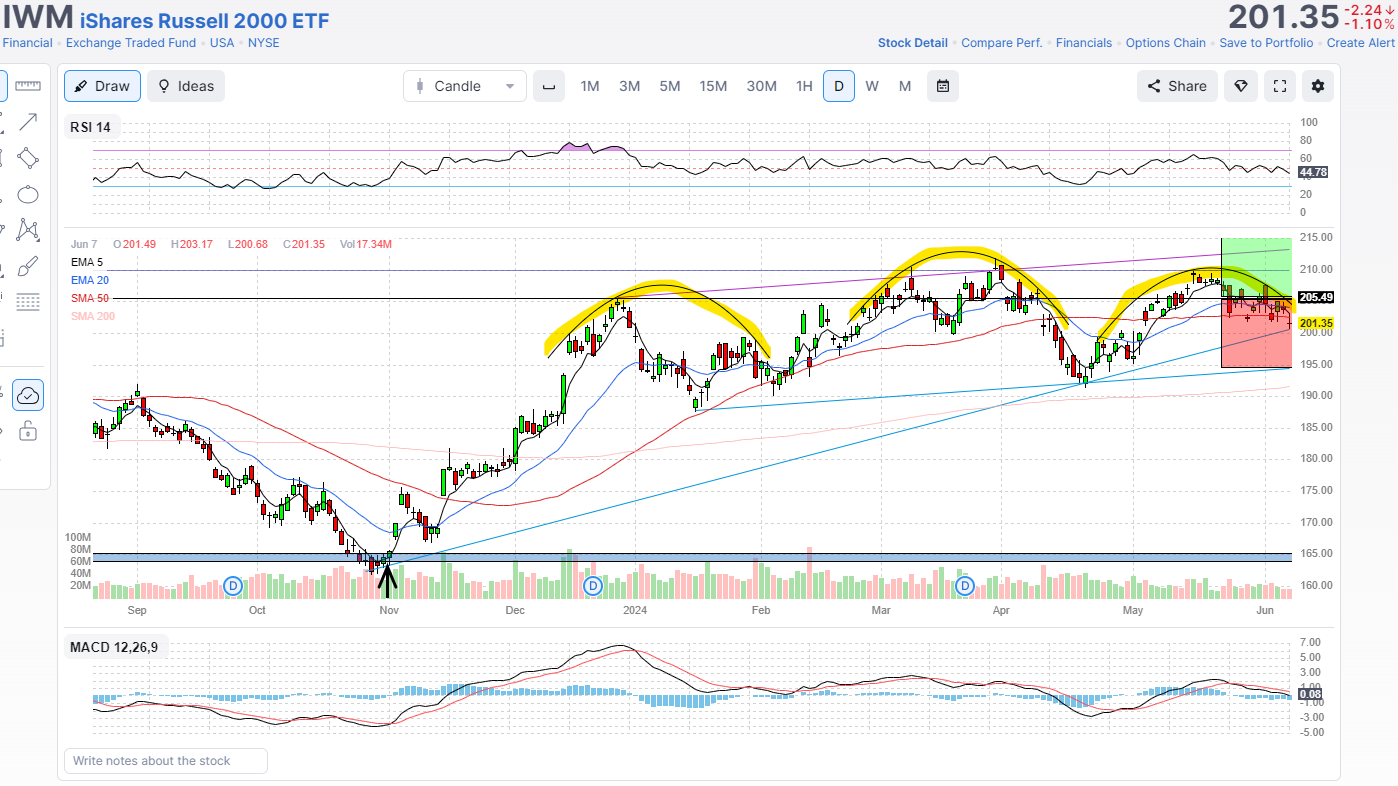This screenshot has height=786, width=1398.
Task: Open the Options Chain link
Action: coord(1165,43)
